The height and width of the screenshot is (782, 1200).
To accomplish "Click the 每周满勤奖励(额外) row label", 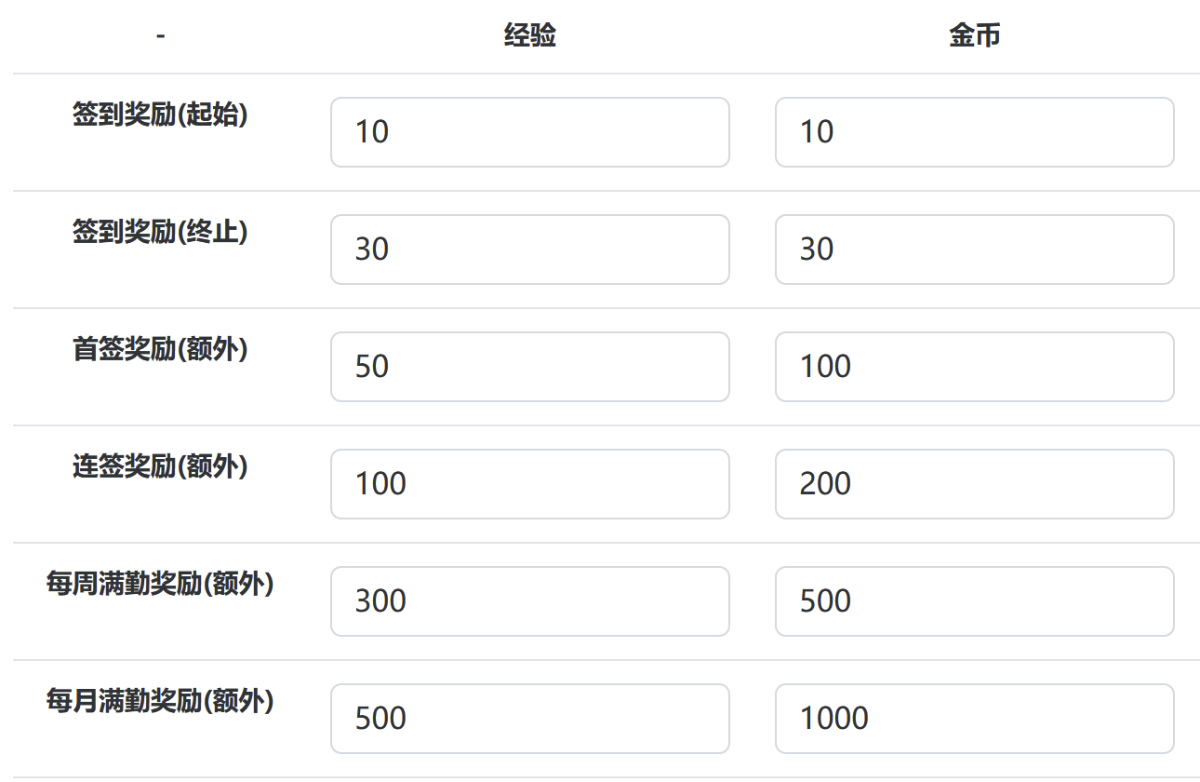I will click(x=160, y=584).
